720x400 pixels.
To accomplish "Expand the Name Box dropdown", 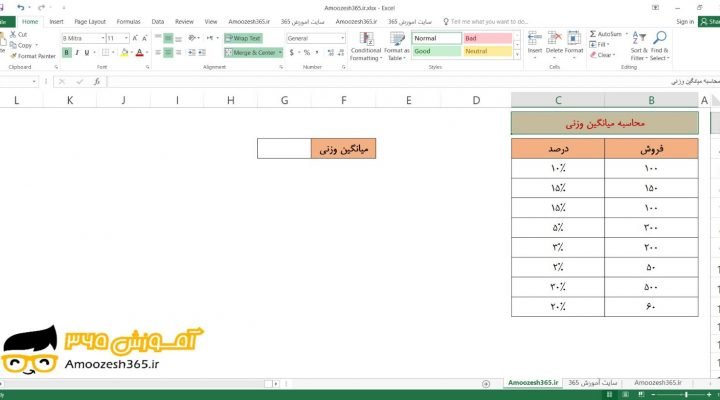I will tap(34, 81).
